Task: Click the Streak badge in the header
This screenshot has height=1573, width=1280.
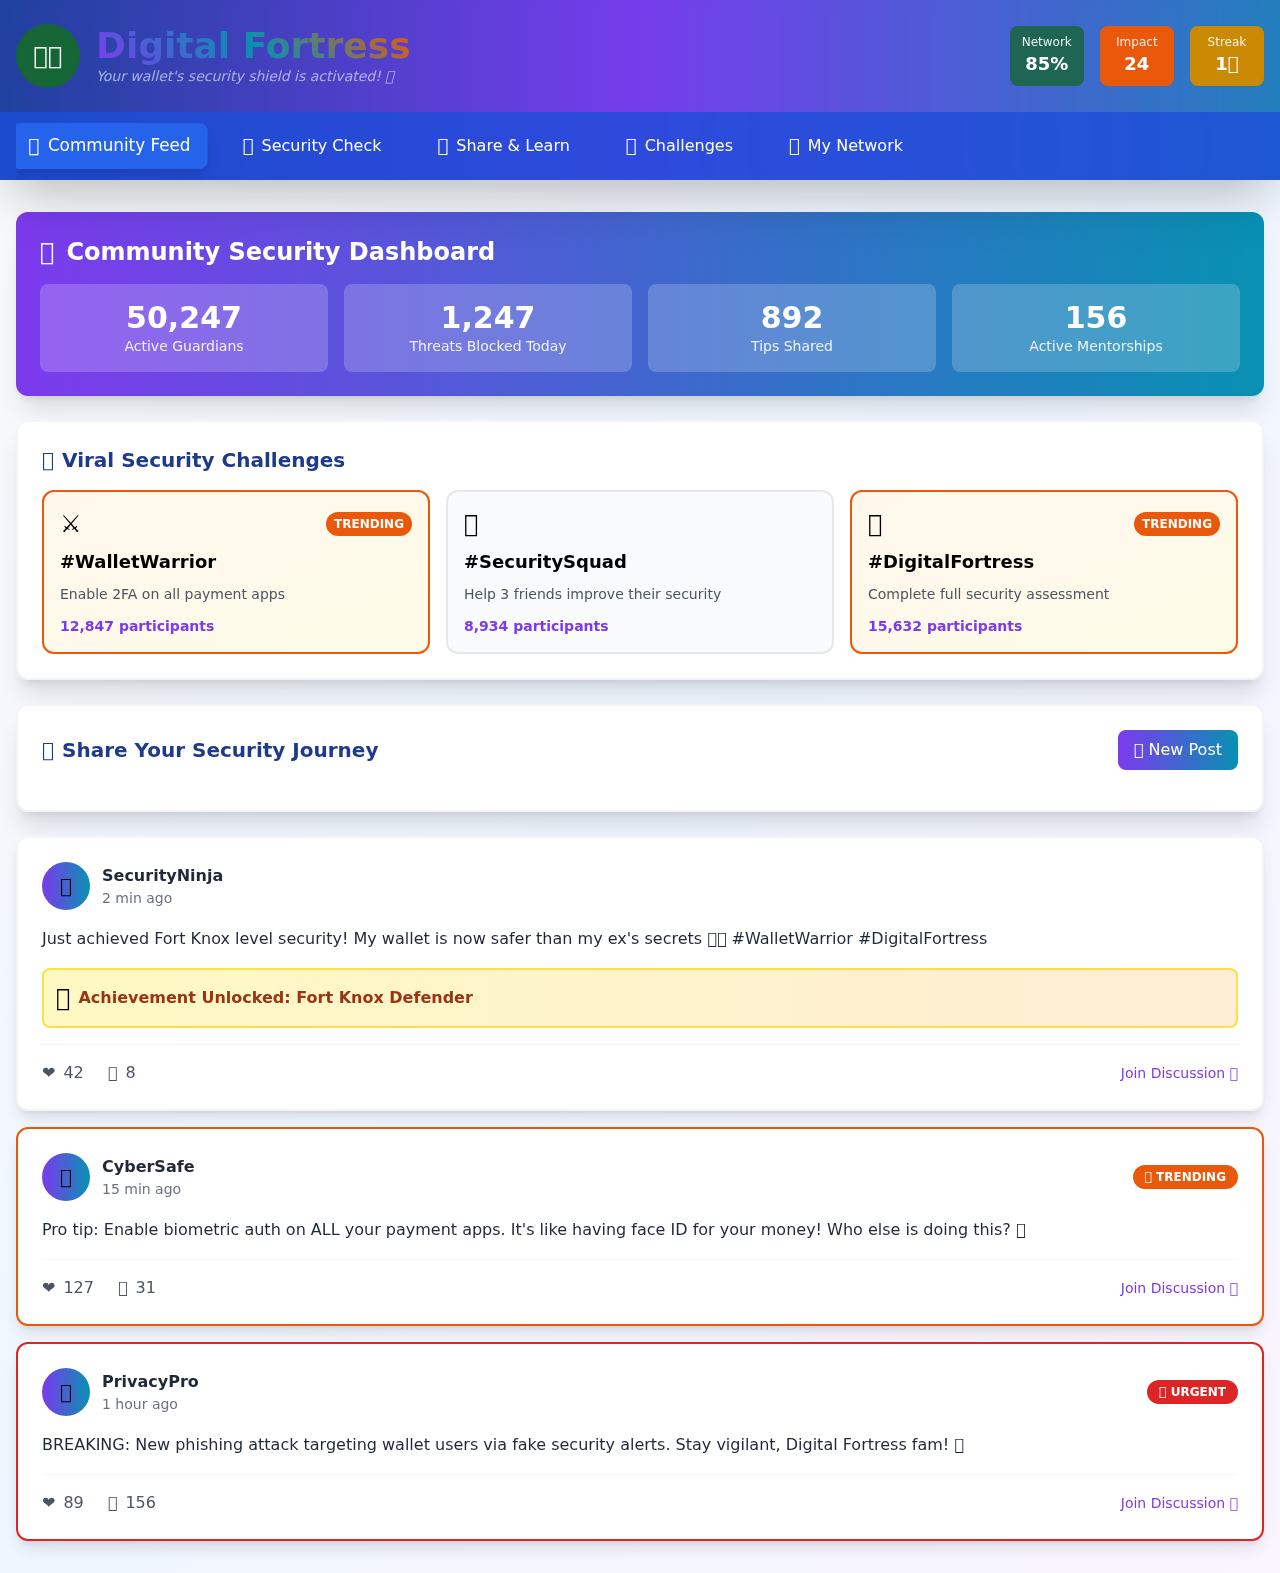Action: coord(1226,55)
